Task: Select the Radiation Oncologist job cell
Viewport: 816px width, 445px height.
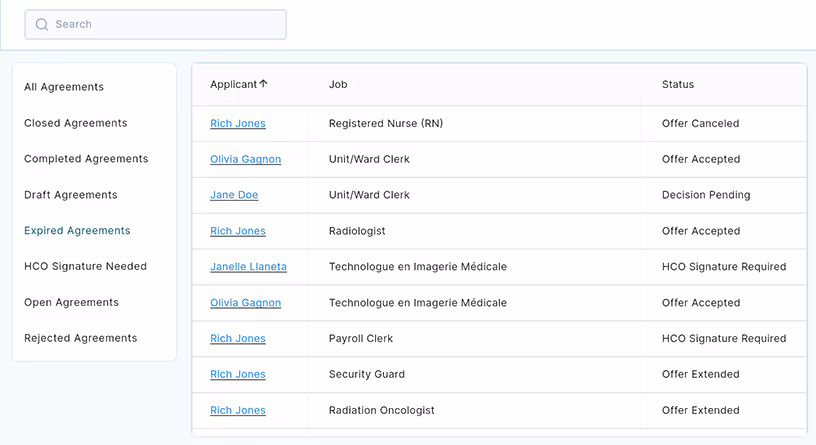Action: 381,410
